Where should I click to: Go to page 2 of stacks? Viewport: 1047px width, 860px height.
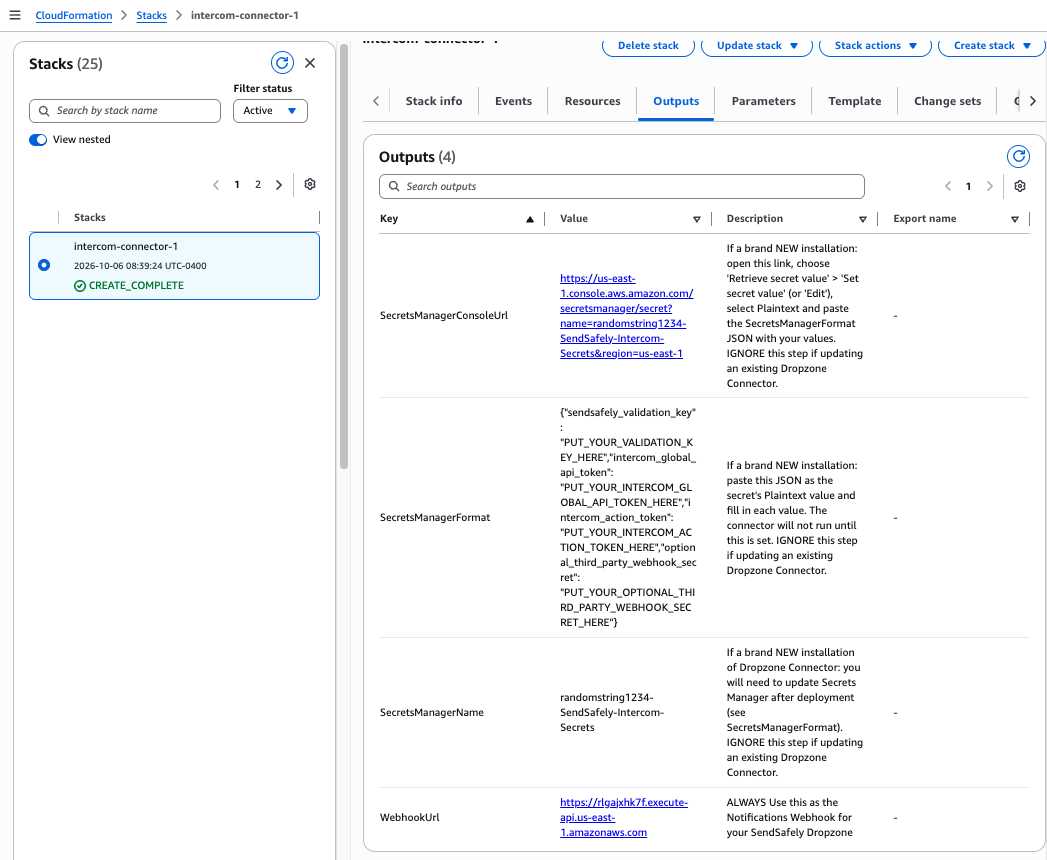pos(258,185)
